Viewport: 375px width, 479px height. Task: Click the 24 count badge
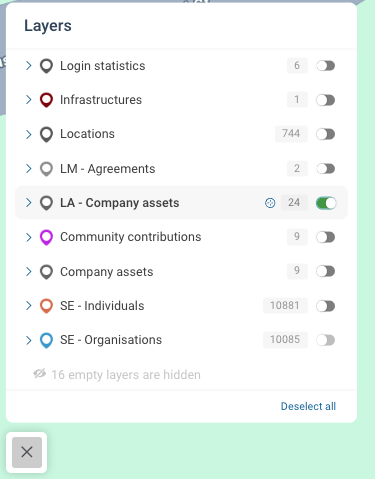click(x=294, y=202)
